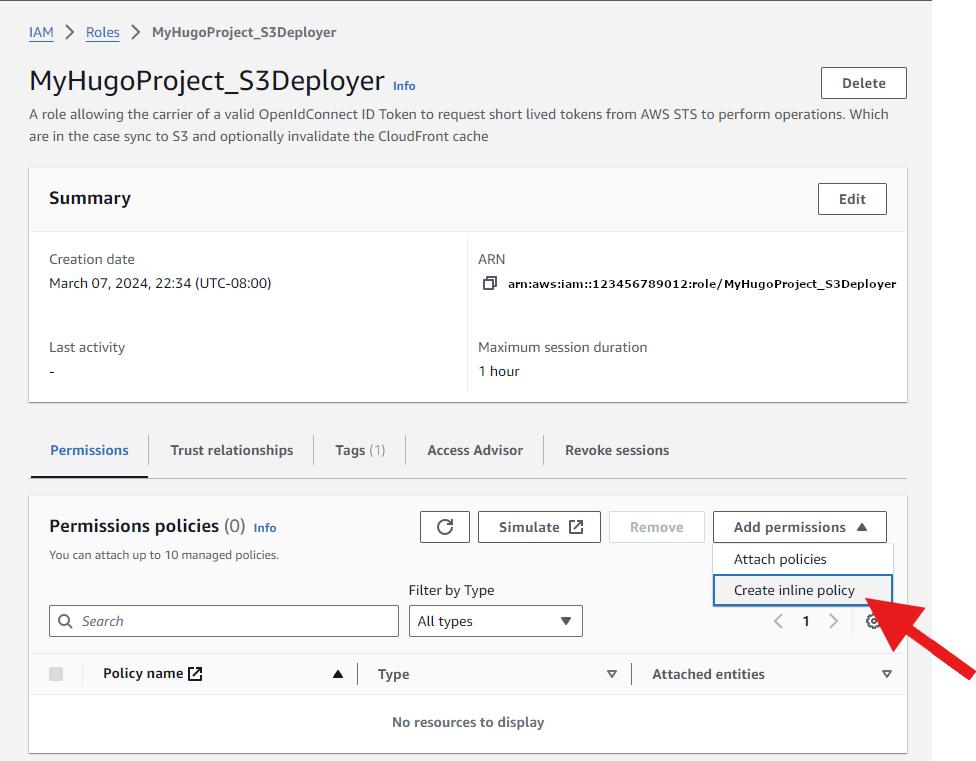Screen dimensions: 976x761
Task: Click the No resources to display message
Action: (468, 722)
